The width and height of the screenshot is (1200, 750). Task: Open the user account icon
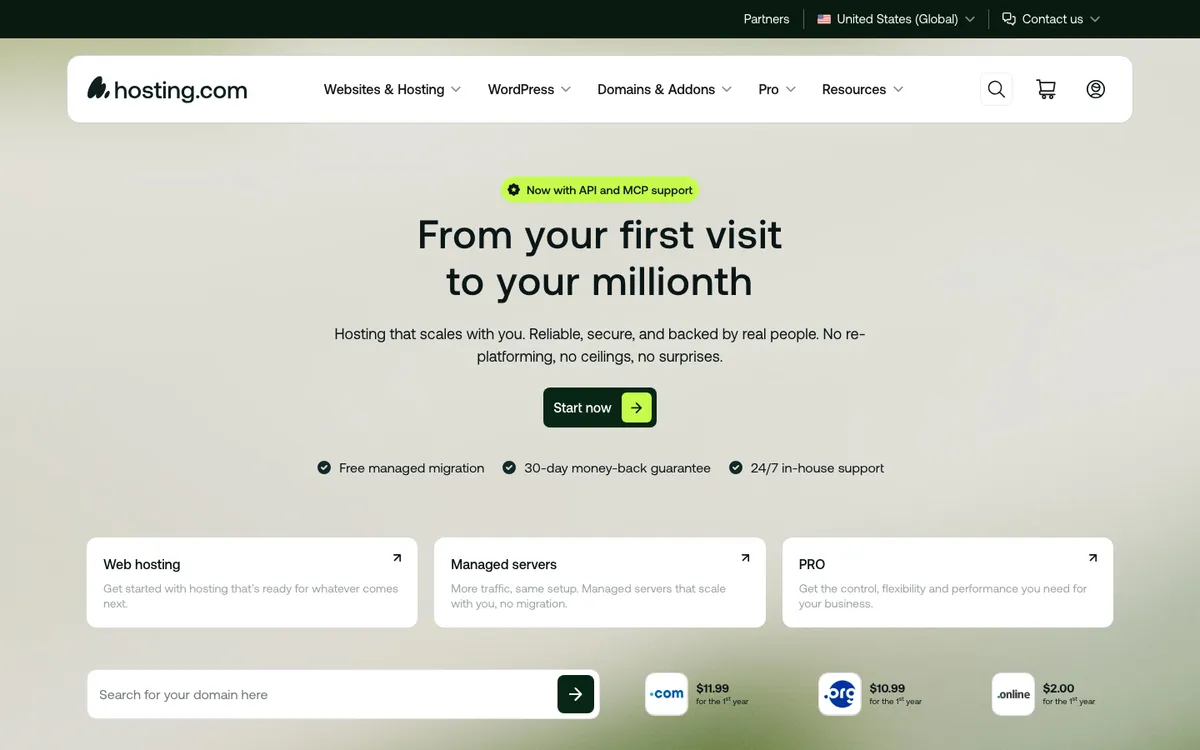[x=1096, y=89]
